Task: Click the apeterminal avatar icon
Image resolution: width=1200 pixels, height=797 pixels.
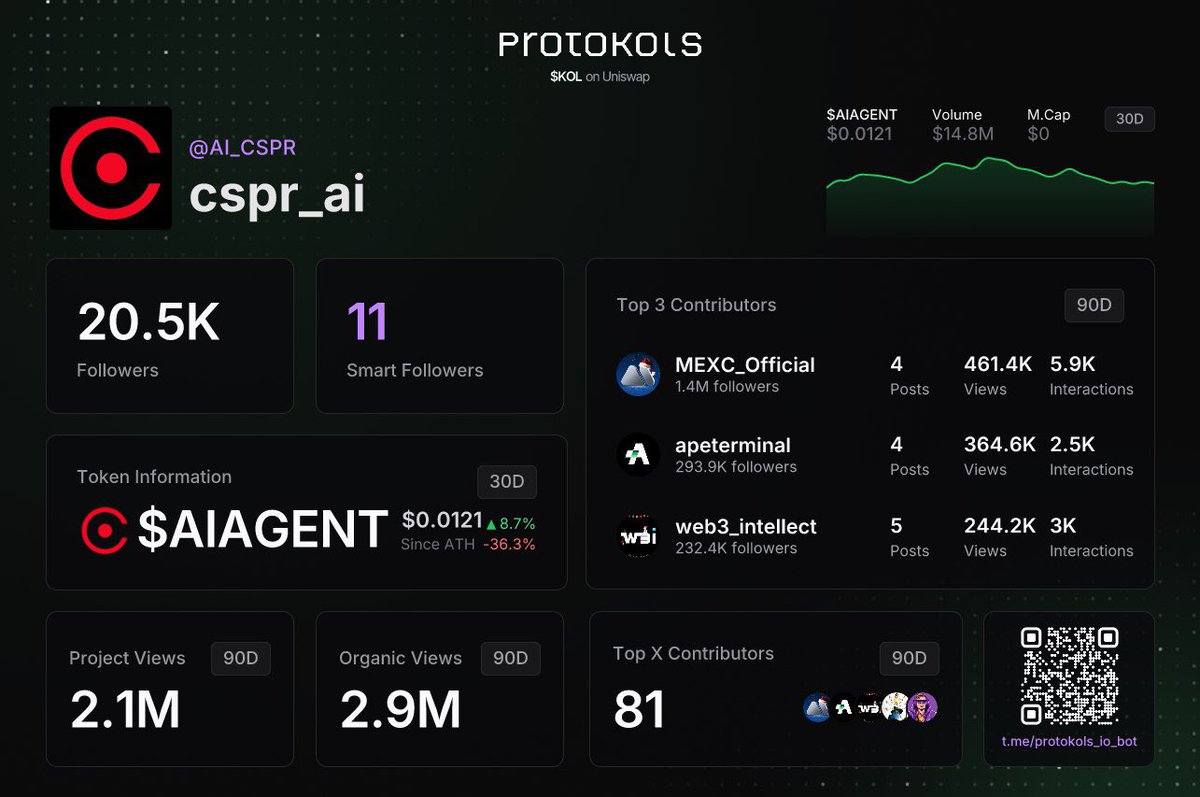Action: [x=638, y=455]
